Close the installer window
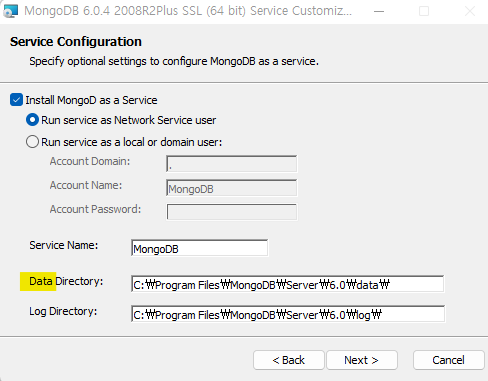Image resolution: width=488 pixels, height=381 pixels. point(470,11)
